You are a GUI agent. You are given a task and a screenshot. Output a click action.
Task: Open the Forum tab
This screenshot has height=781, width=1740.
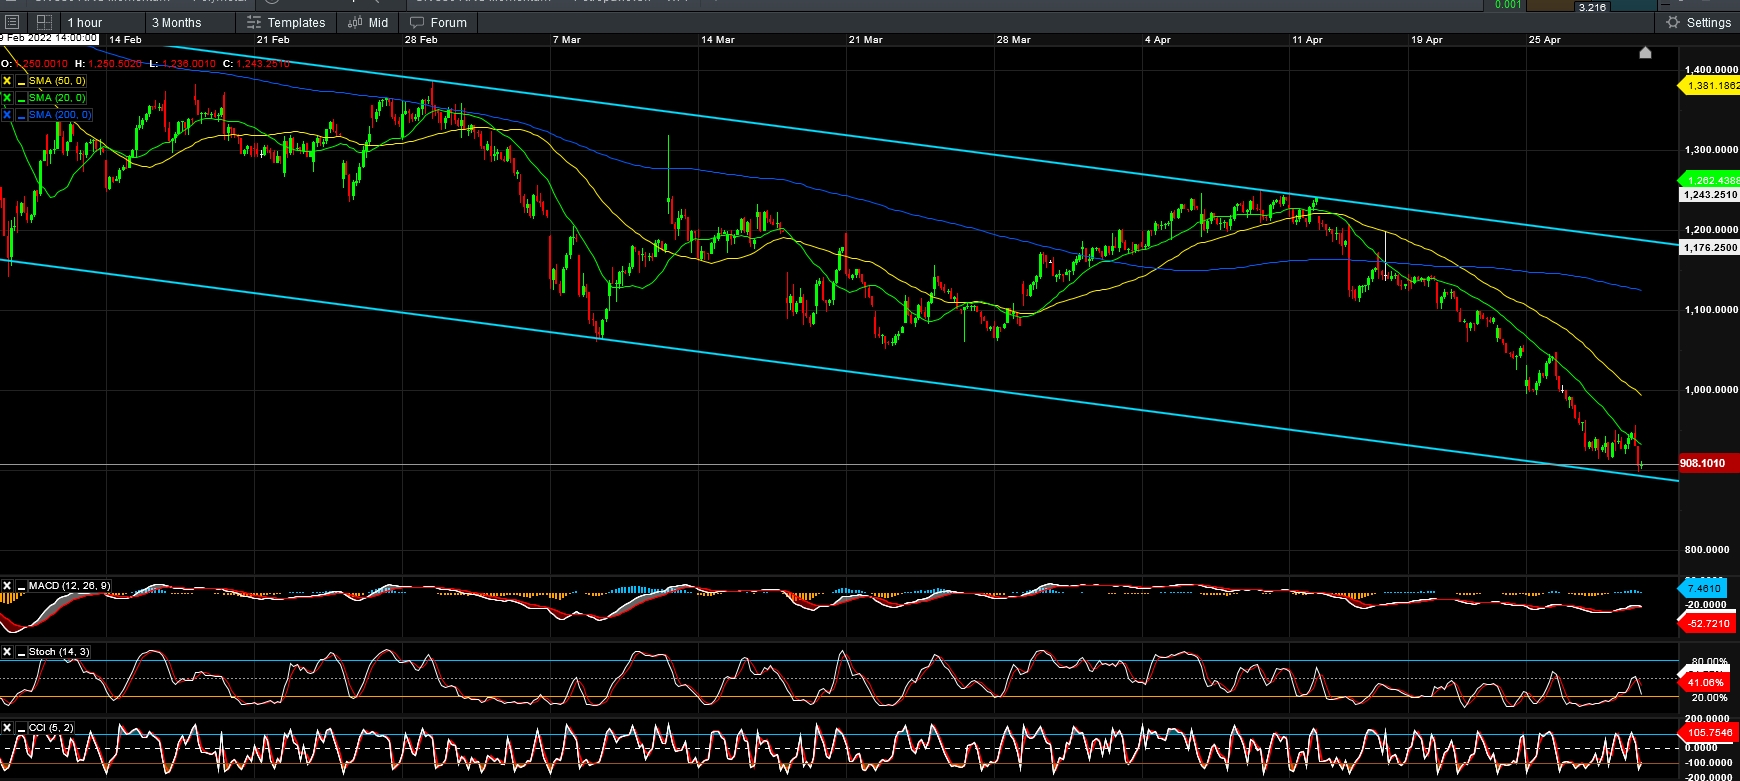pos(439,22)
